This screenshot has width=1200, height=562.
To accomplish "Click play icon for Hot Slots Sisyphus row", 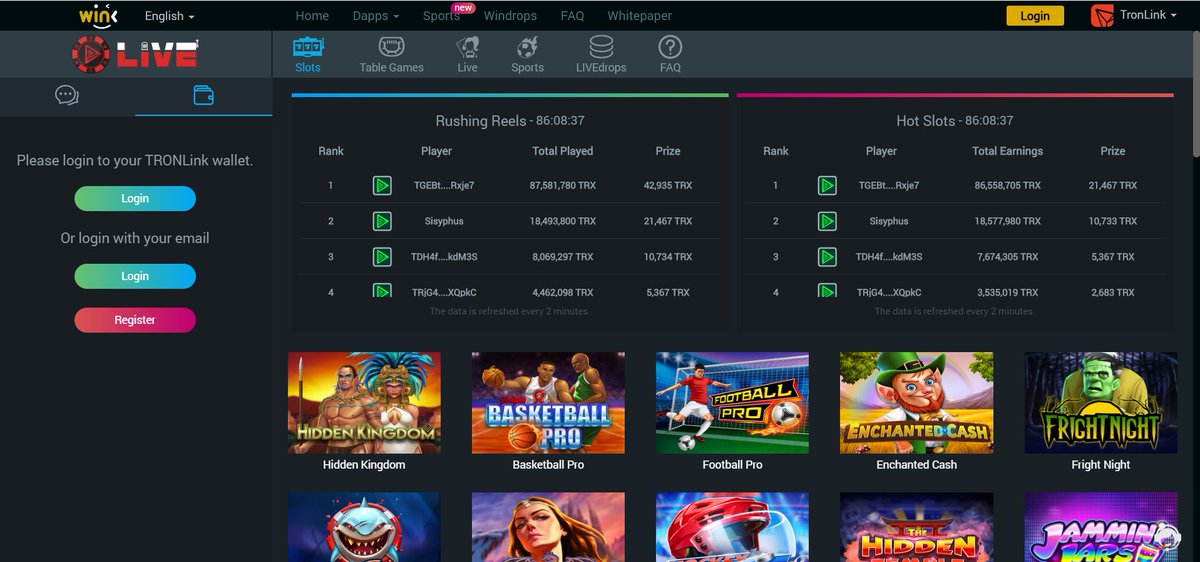I will [x=827, y=221].
